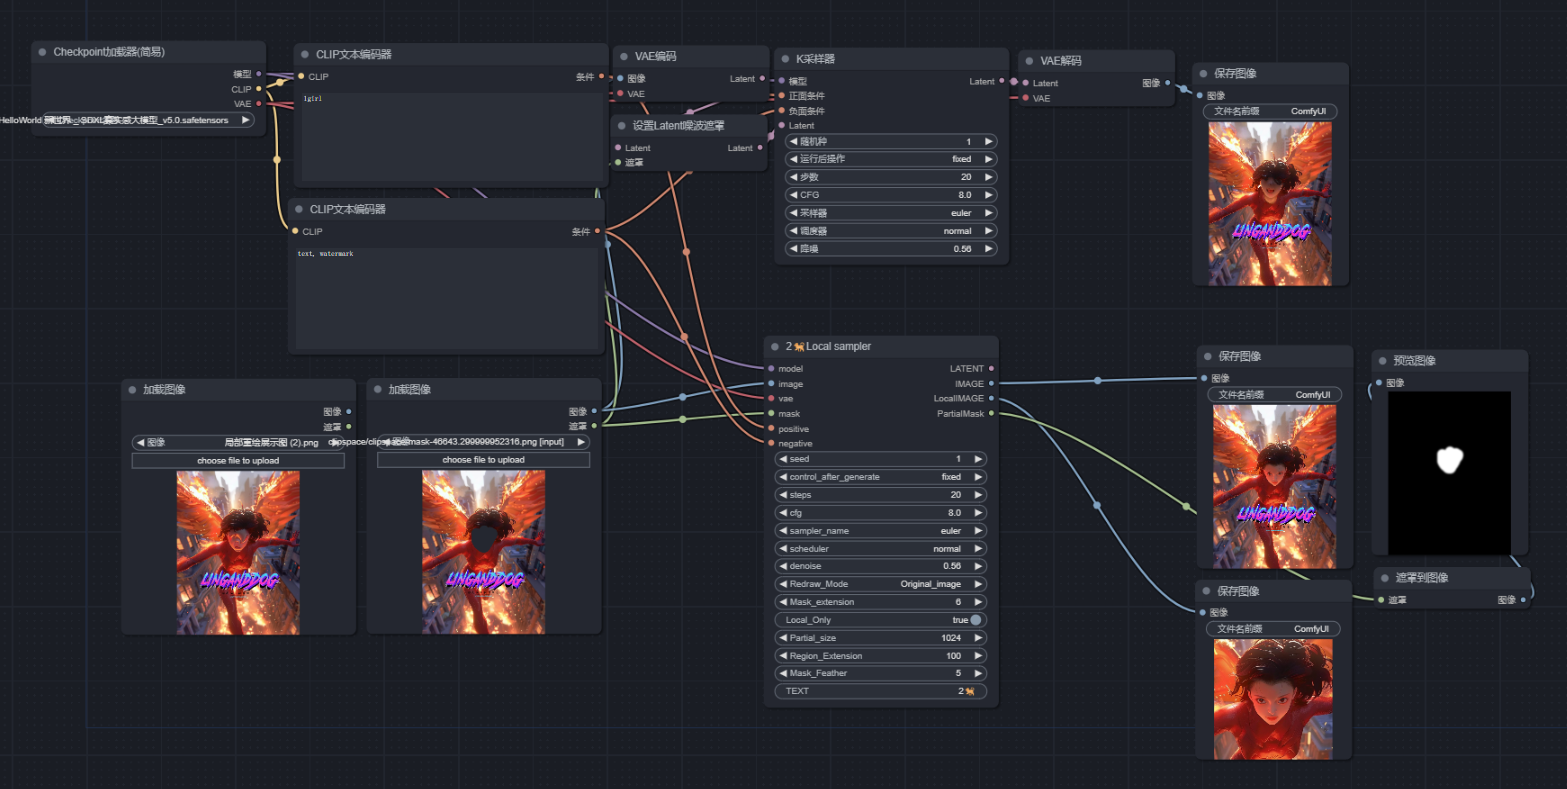Increase CFG with its right arrow in K采样器

pos(989,195)
